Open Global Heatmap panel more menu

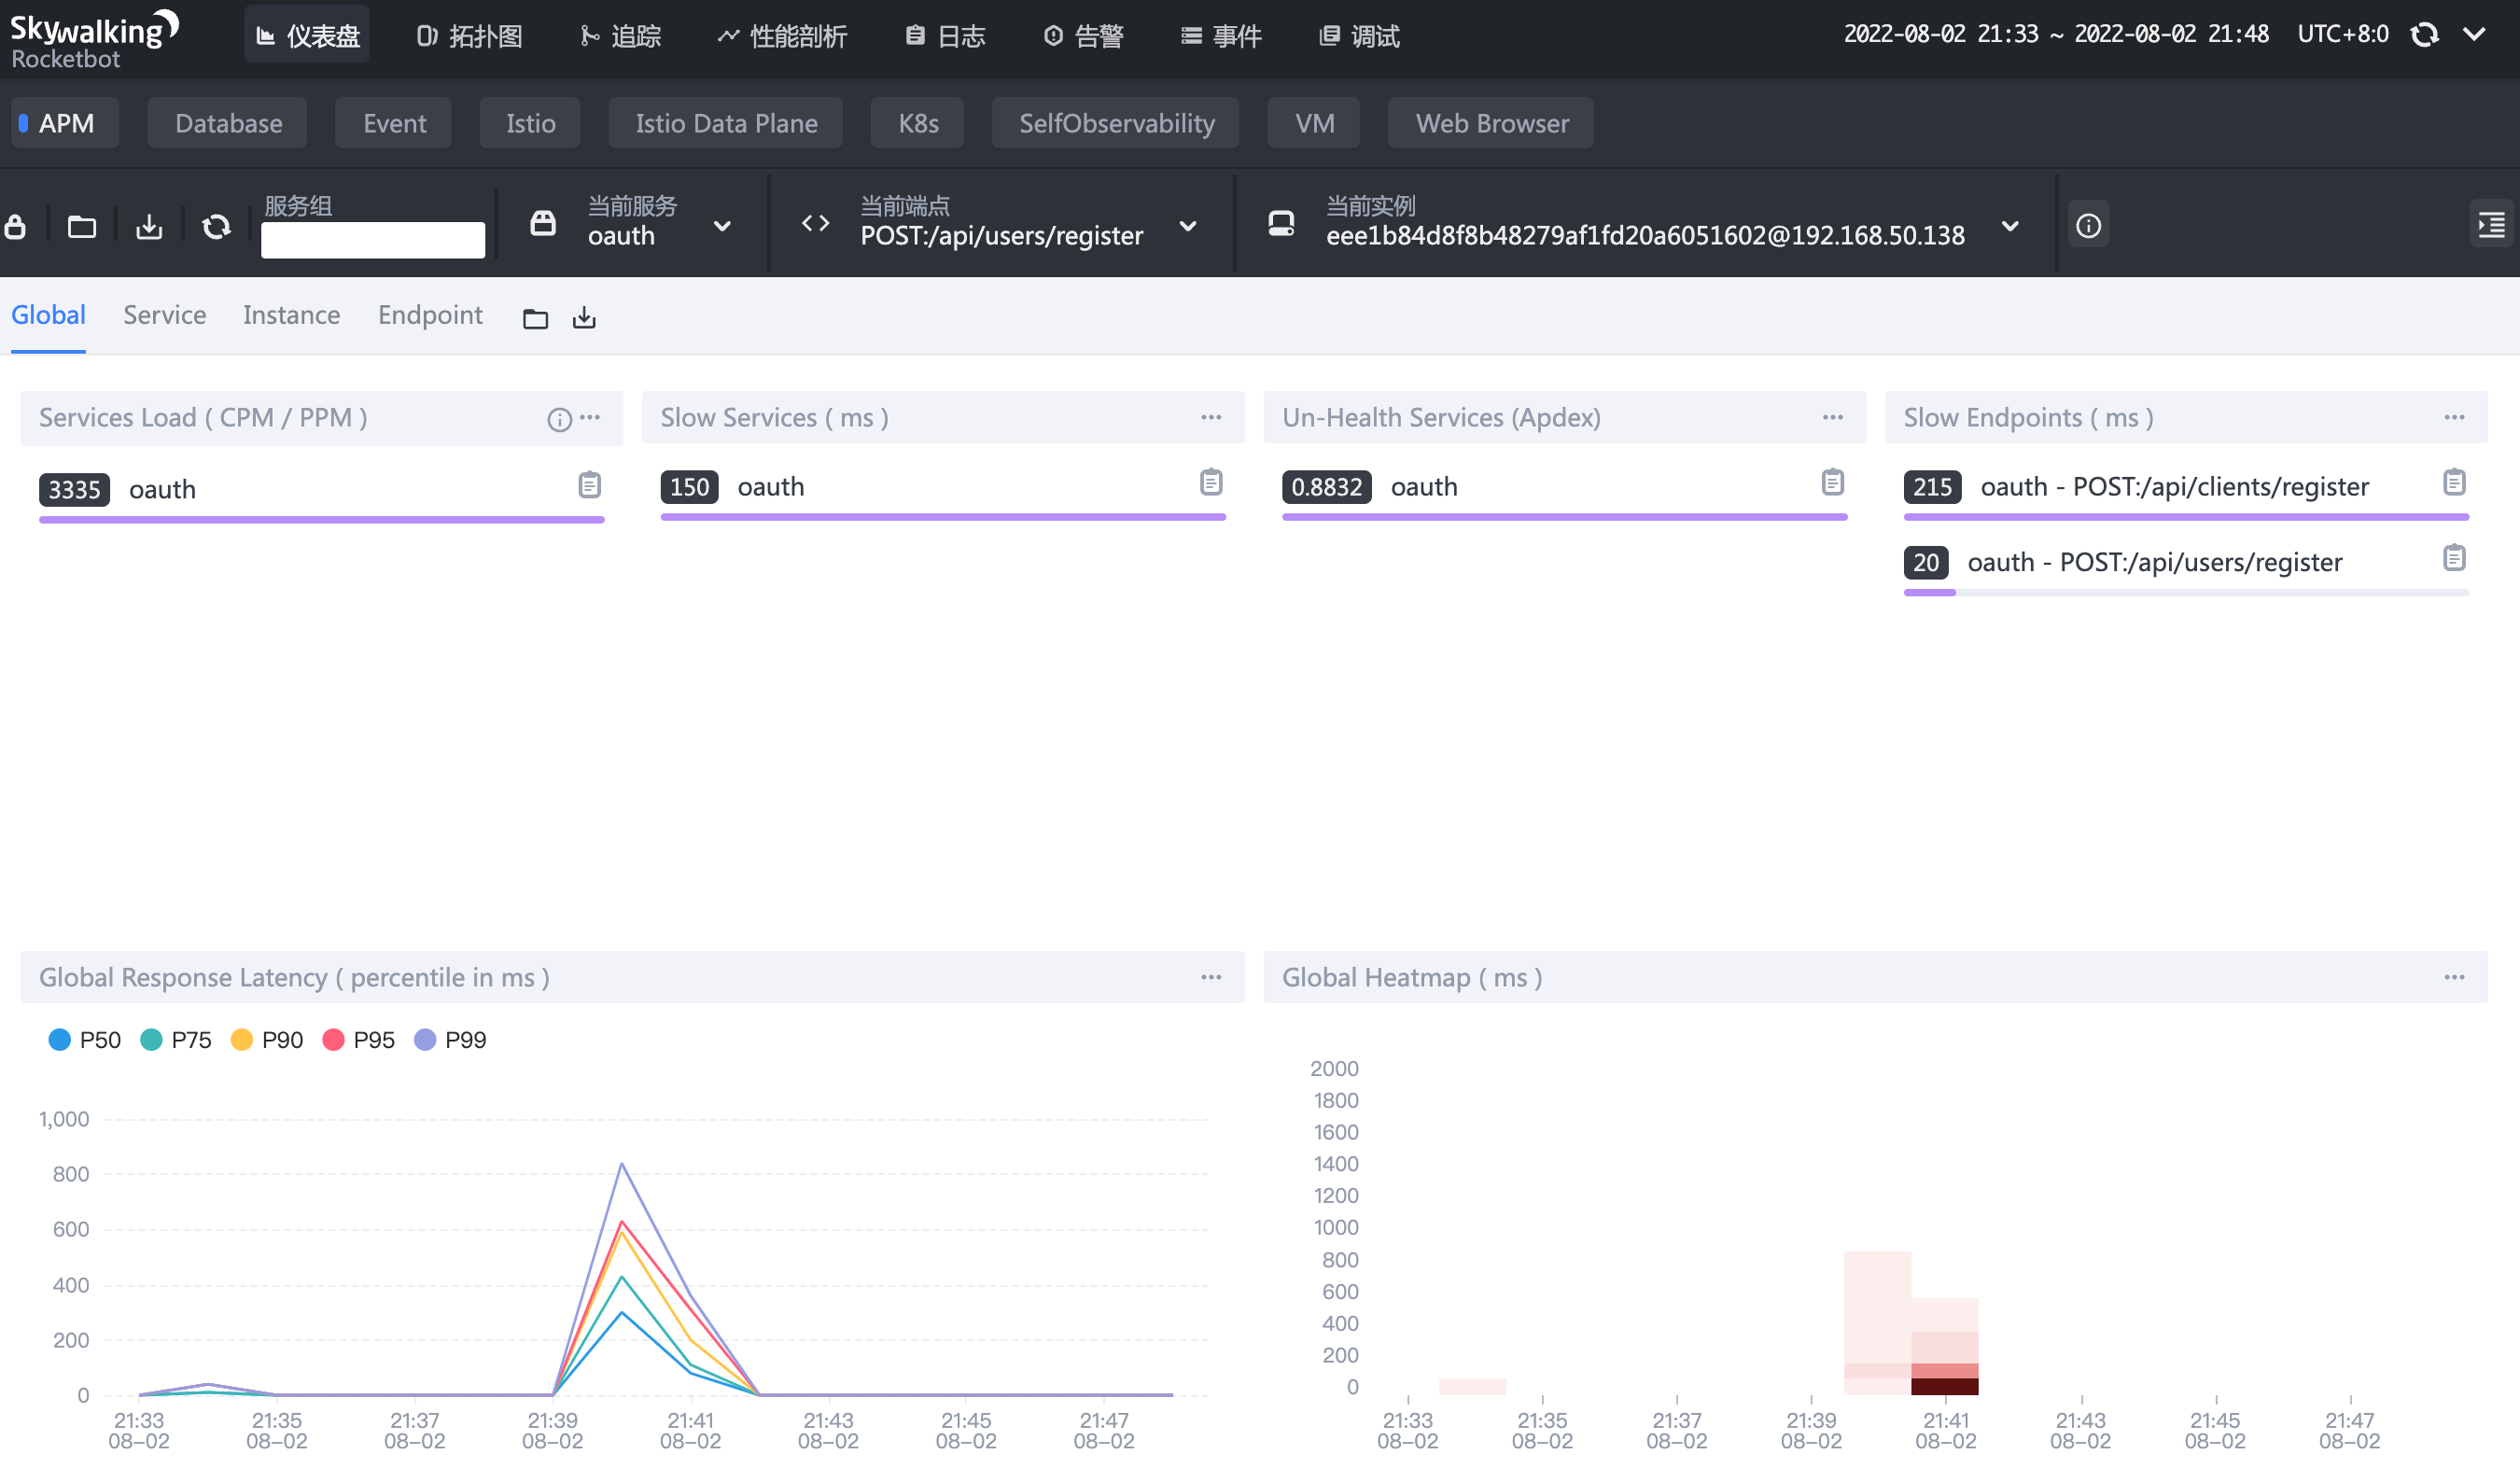click(2454, 977)
